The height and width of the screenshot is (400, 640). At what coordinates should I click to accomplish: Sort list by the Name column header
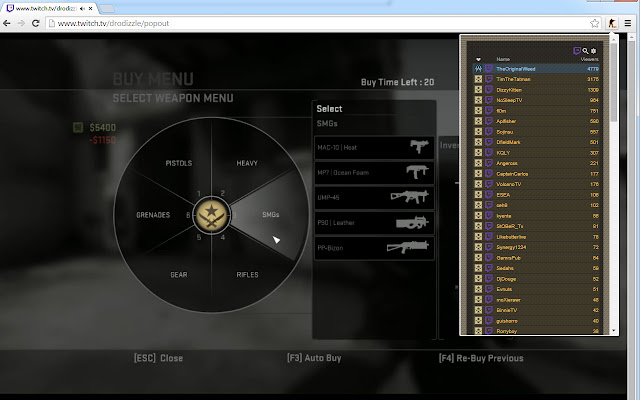point(503,59)
